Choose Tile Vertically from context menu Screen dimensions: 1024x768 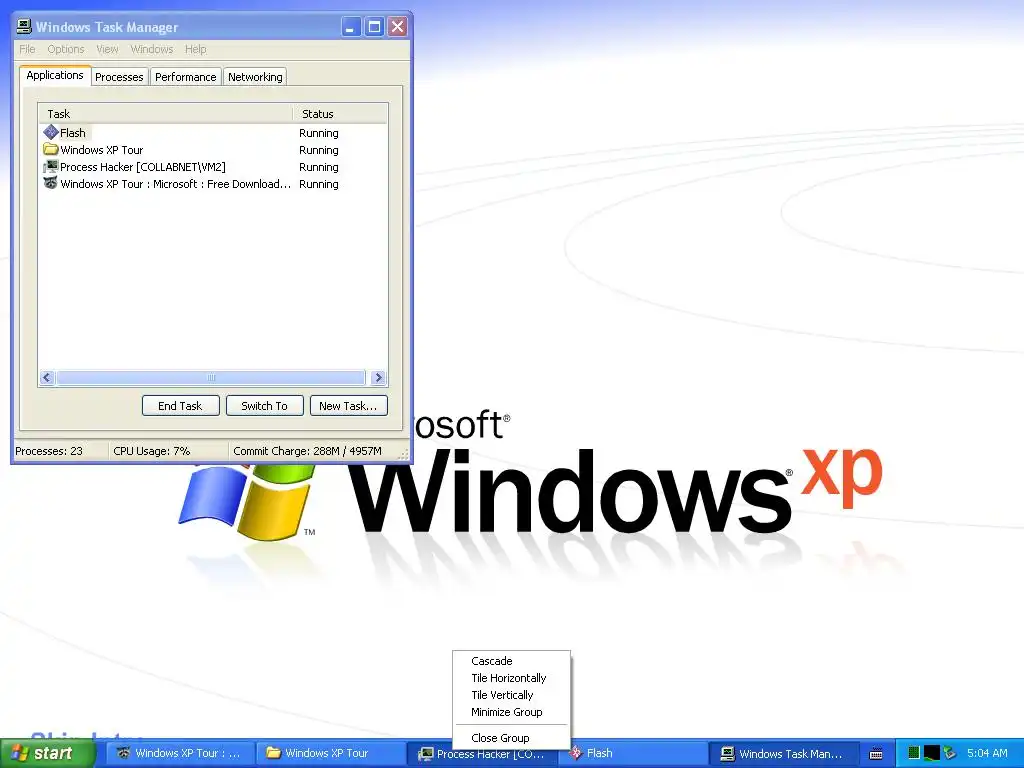pos(511,695)
